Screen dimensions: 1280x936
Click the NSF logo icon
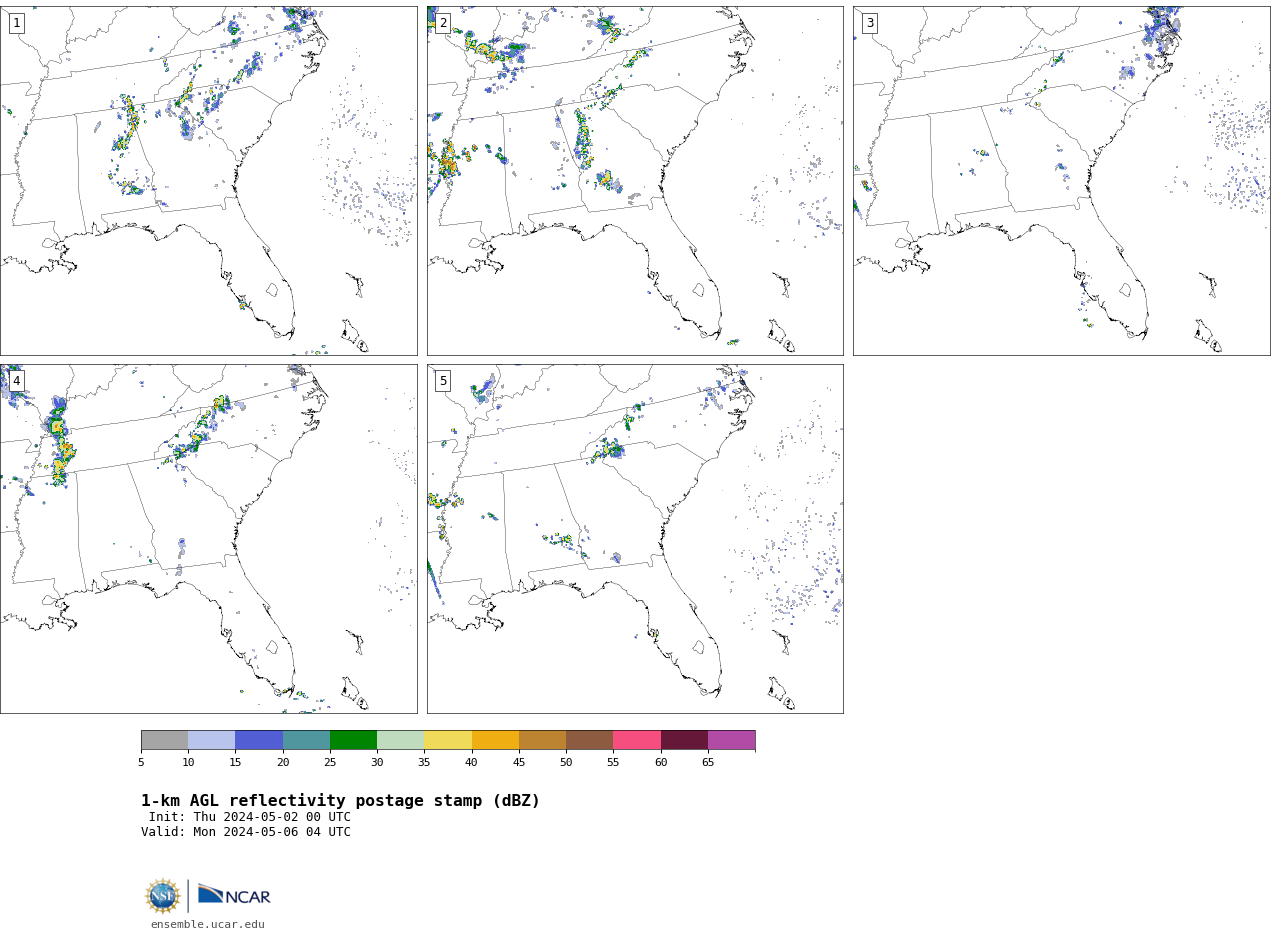[x=163, y=896]
